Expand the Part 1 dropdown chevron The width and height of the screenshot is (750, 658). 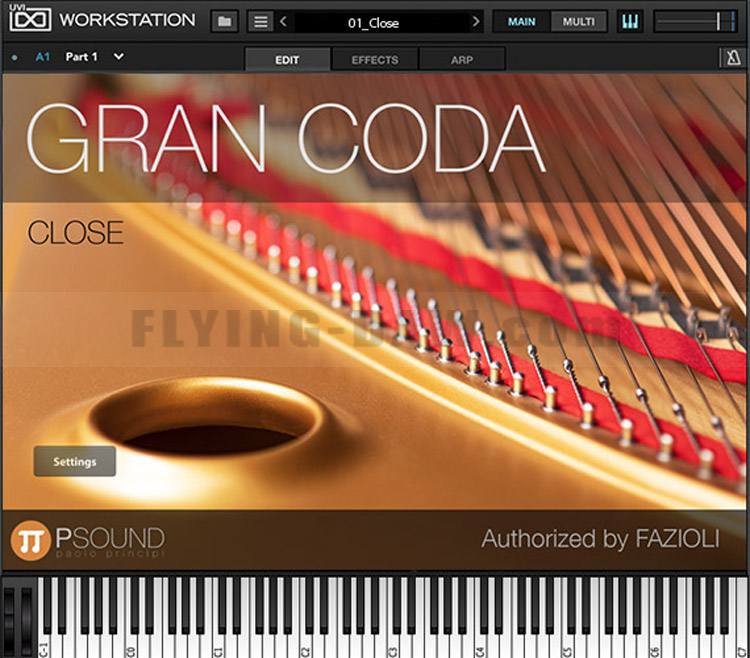(119, 56)
